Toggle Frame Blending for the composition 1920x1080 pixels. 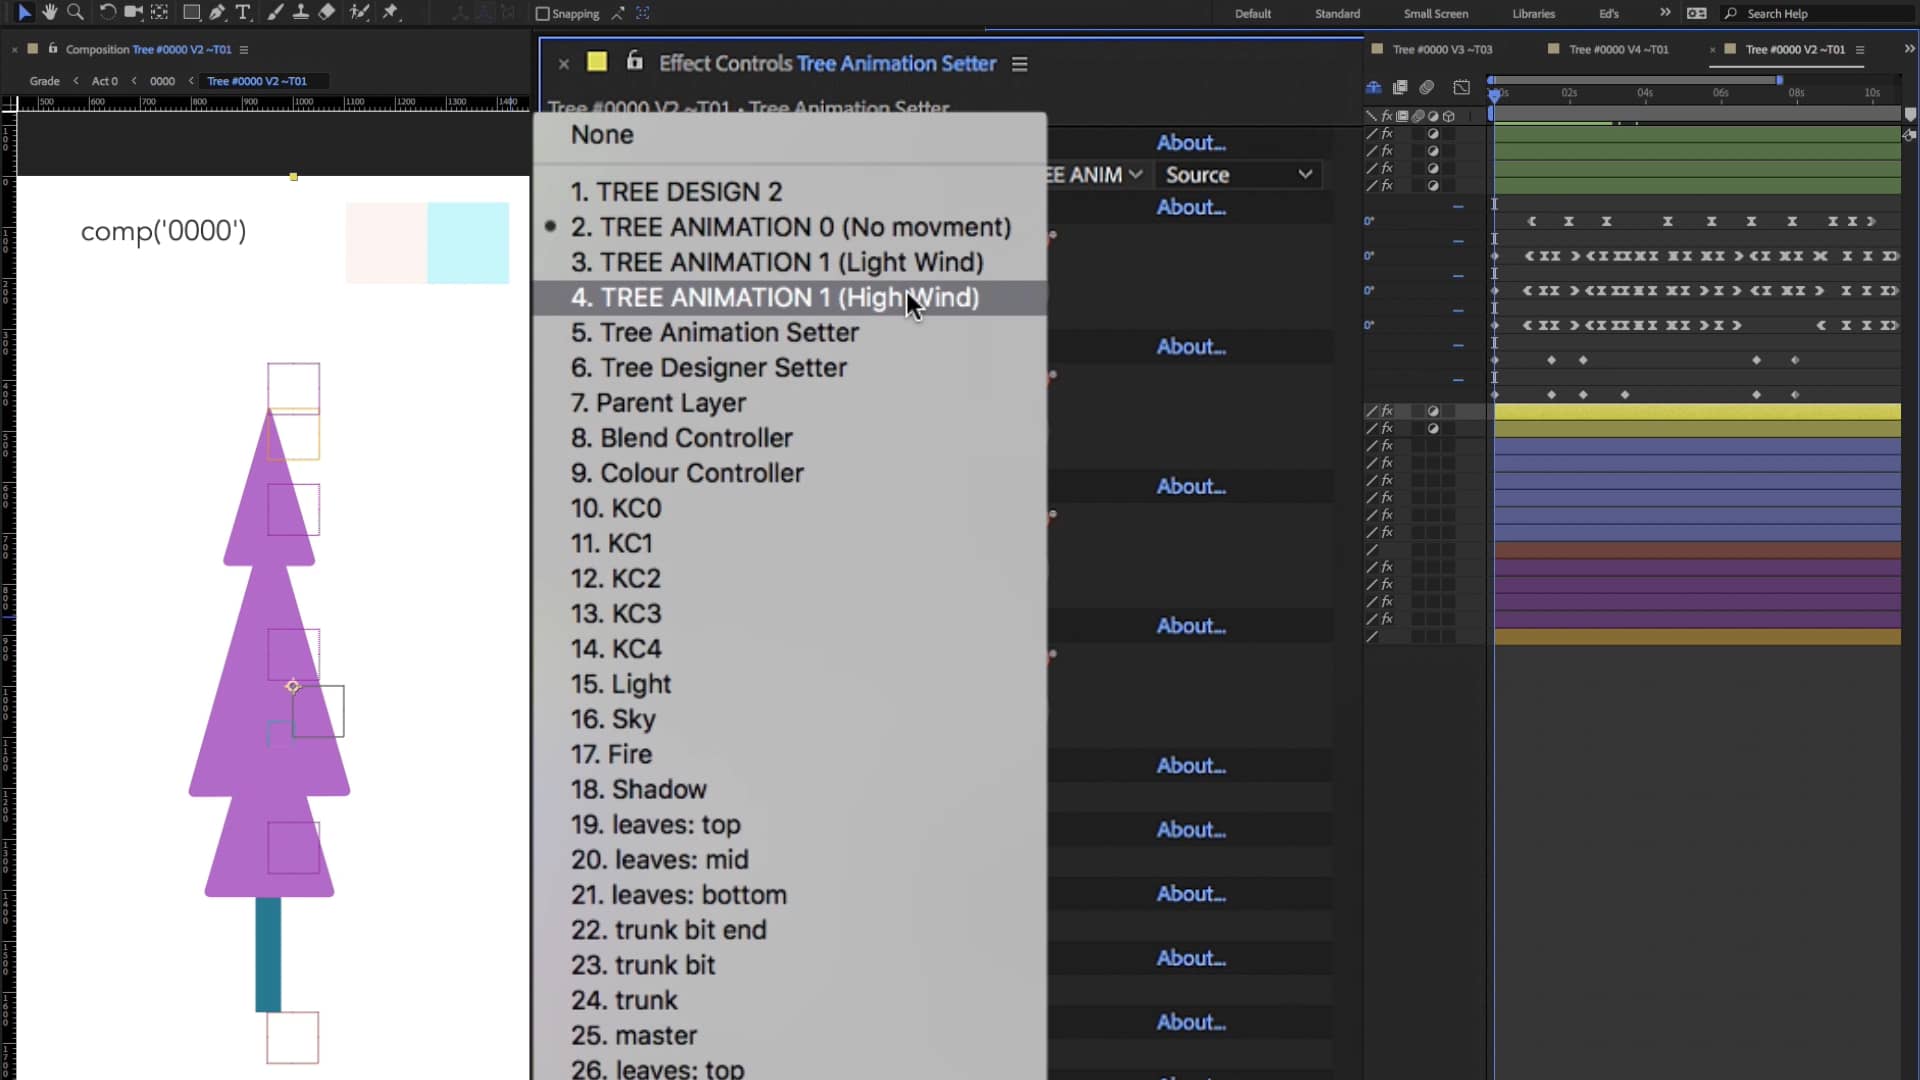(x=1427, y=88)
